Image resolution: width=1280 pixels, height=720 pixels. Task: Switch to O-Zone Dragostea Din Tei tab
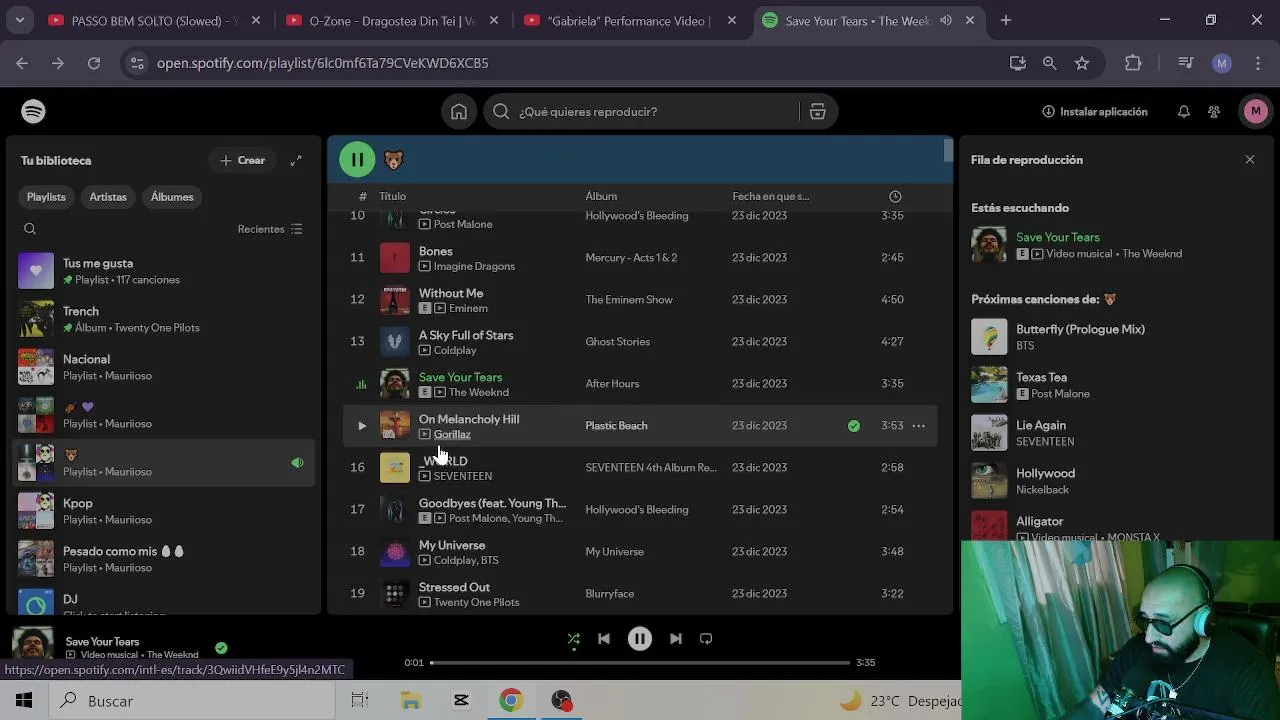point(392,20)
